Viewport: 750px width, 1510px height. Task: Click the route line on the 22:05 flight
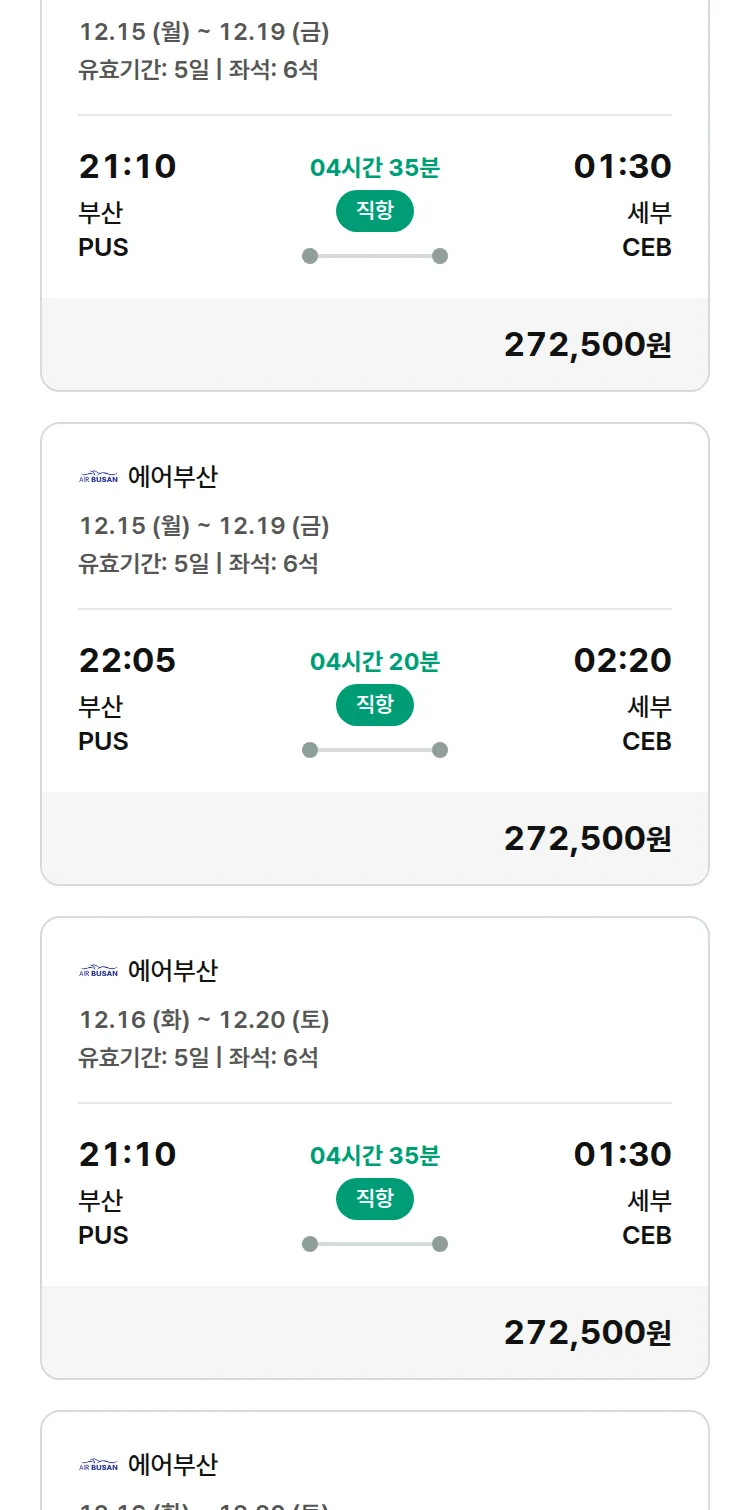click(374, 750)
